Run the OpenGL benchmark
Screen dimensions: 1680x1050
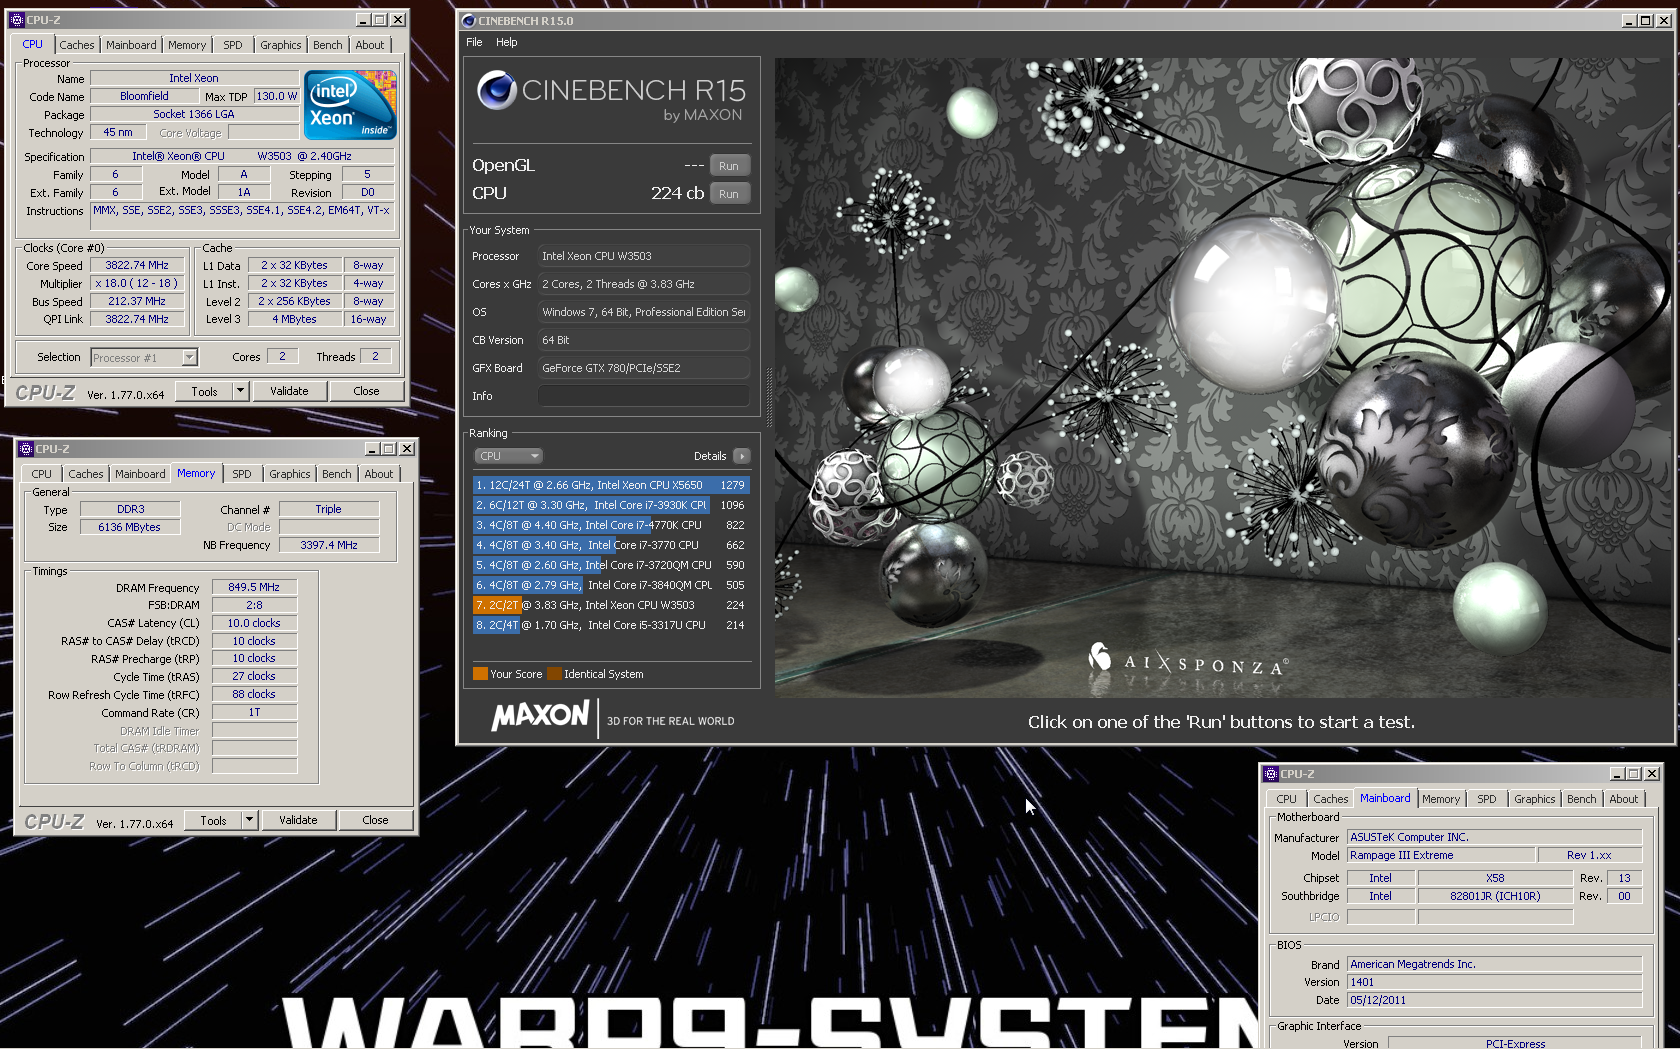pos(729,166)
